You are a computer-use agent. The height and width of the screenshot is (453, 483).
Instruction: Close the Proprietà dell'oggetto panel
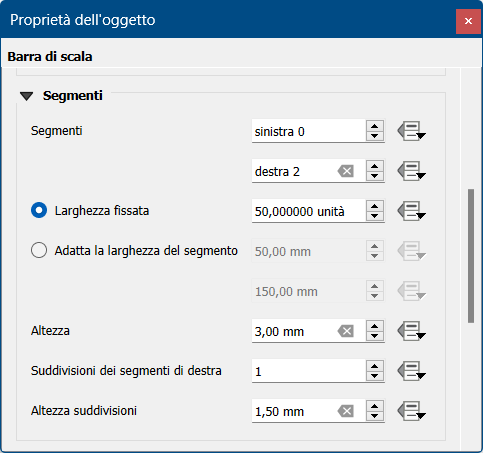(468, 21)
